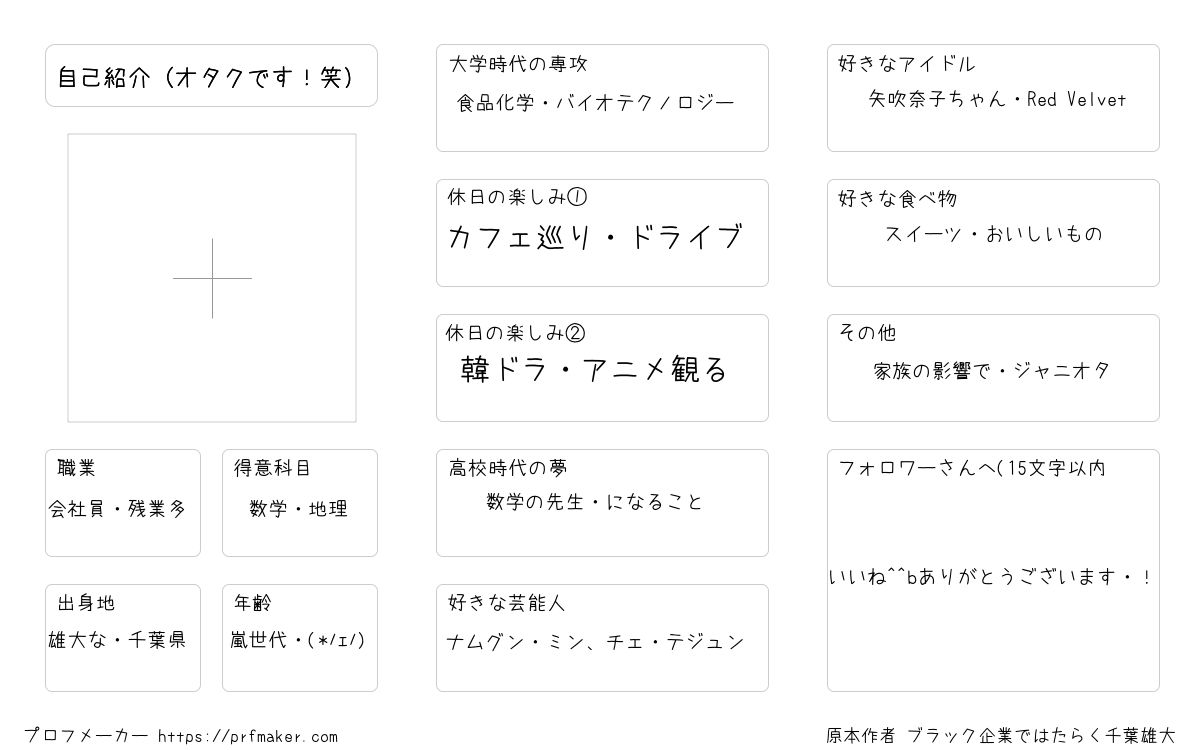Click the 好きな芸能人 field
Image resolution: width=1200 pixels, height=750 pixels.
(602, 638)
